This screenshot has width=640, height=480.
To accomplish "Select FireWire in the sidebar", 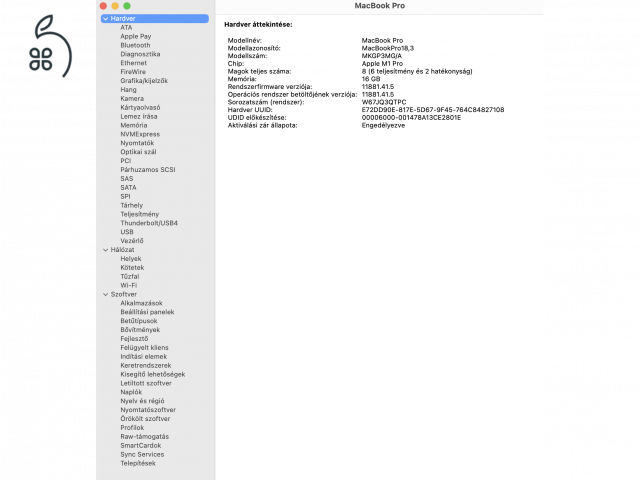I will click(x=133, y=72).
